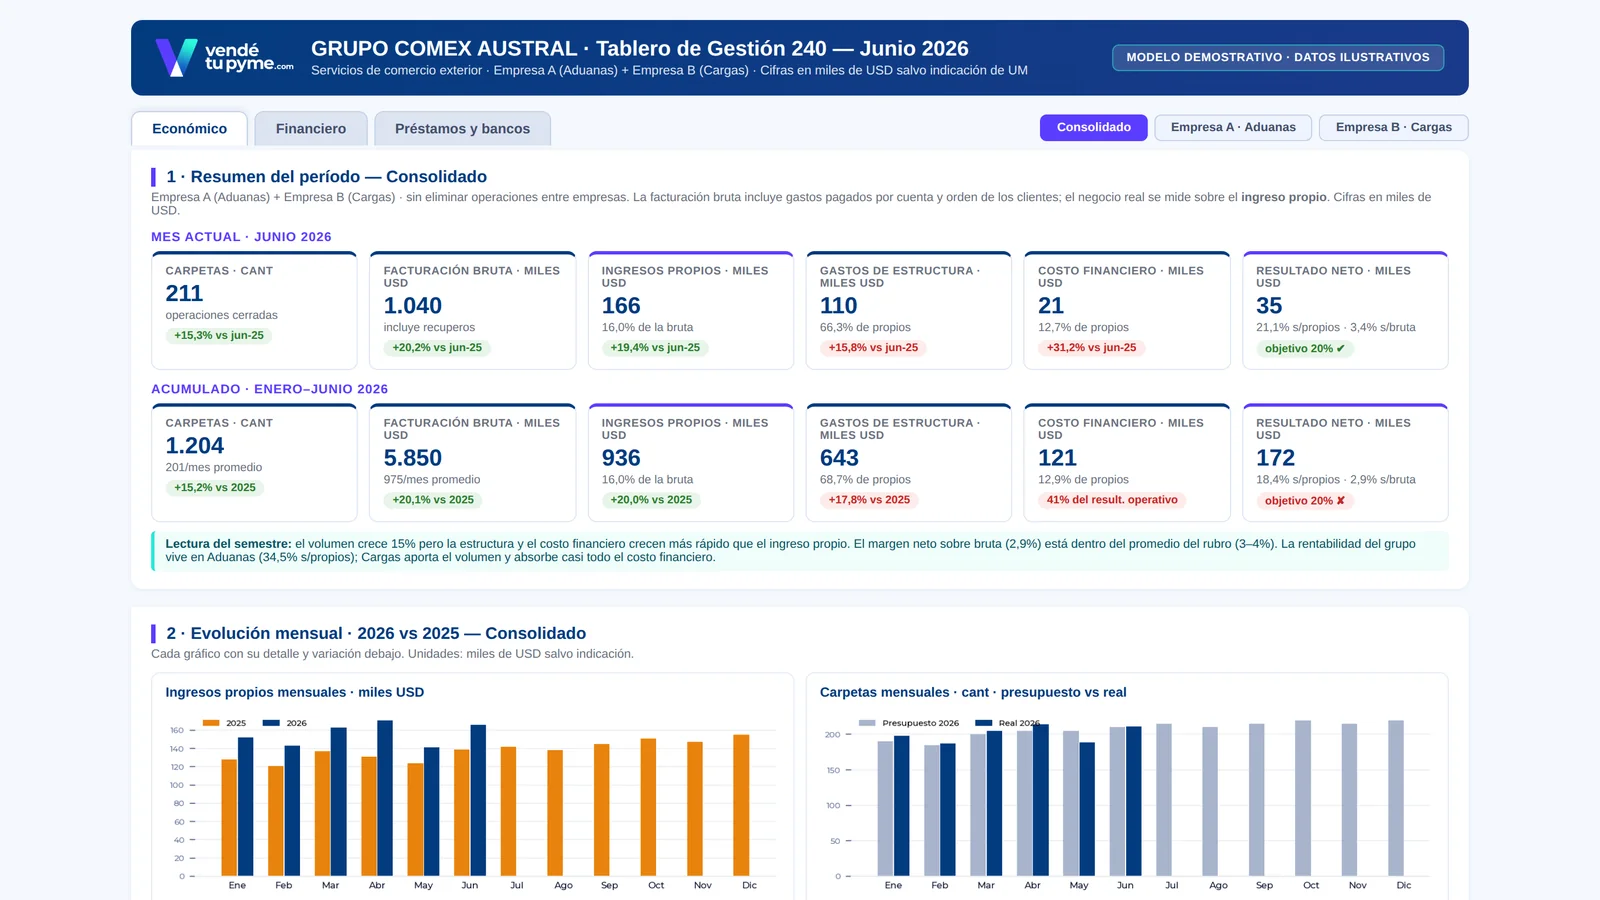Click the '41% del result. operativo' badge

tap(1112, 500)
